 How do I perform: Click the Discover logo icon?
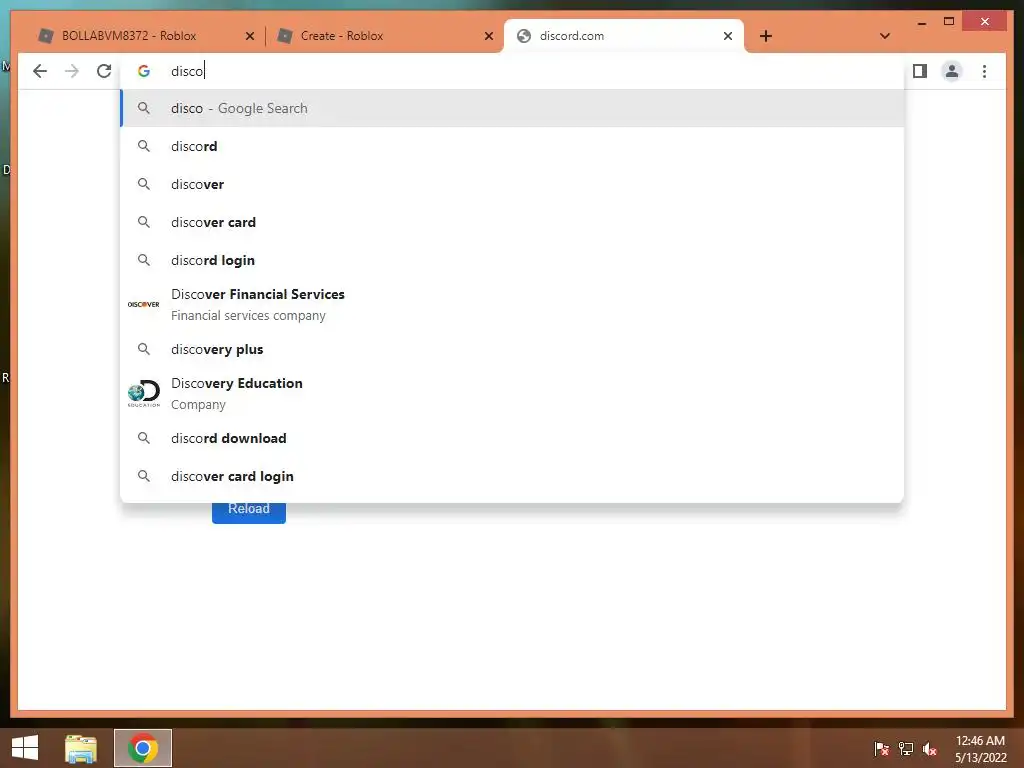coord(144,304)
